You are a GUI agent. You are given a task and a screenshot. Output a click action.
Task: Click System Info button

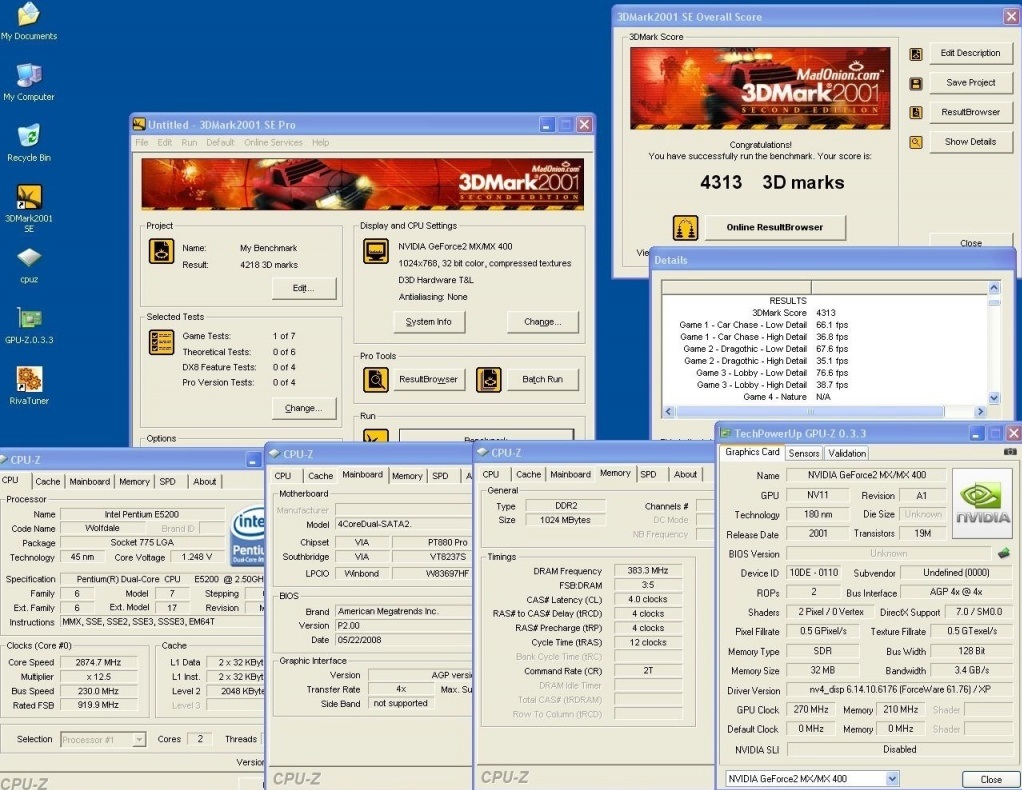[429, 322]
